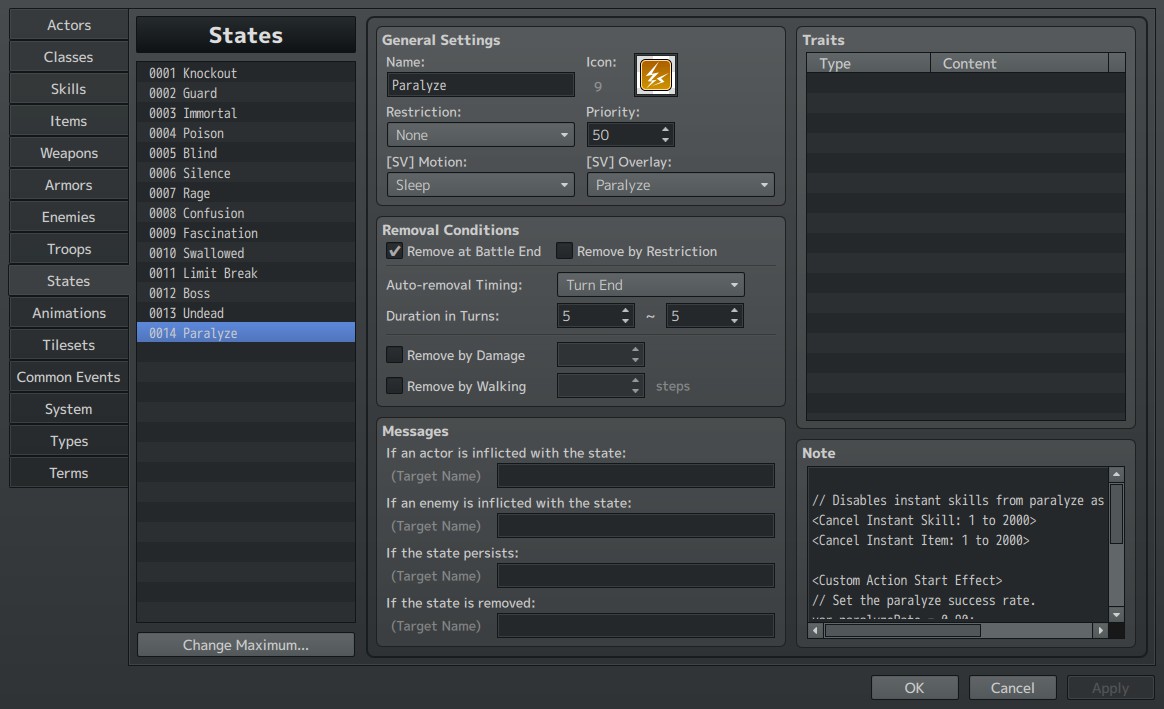Uncheck Remove at Battle End

coord(394,251)
